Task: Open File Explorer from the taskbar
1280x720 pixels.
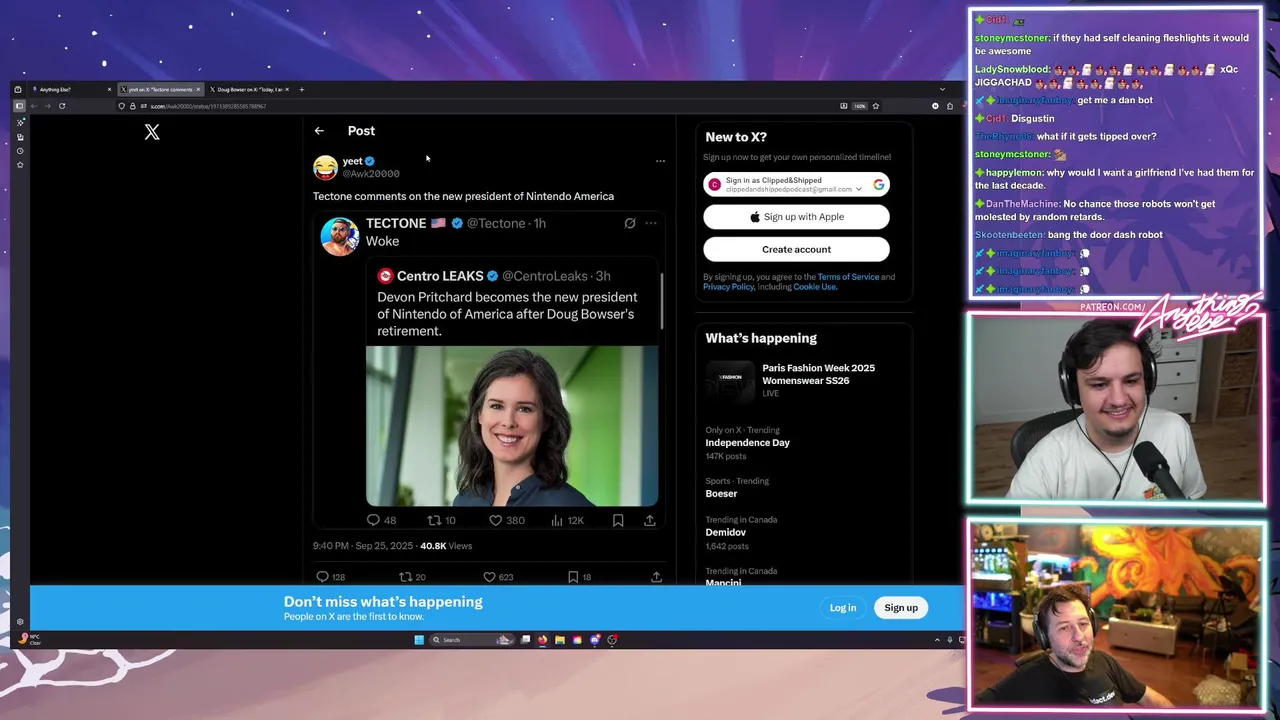Action: pos(560,640)
